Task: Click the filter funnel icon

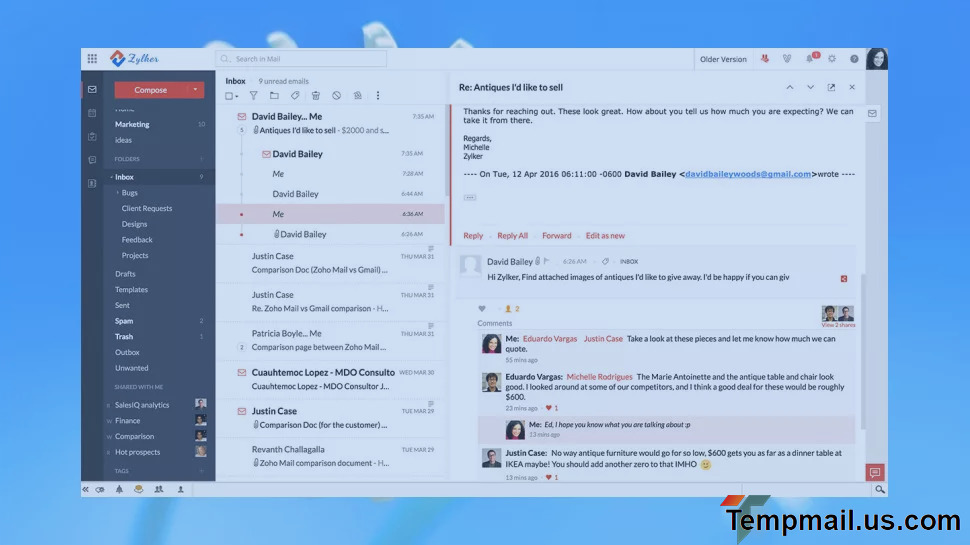Action: tap(253, 96)
